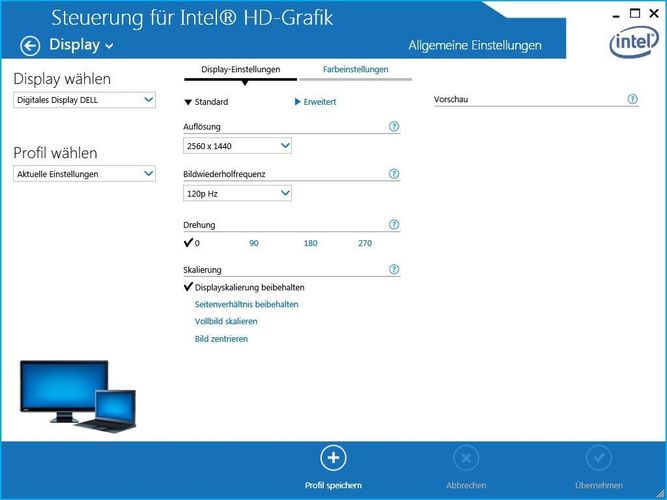The image size is (667, 500).
Task: Select Bild zentrieren scaling
Action: (221, 339)
